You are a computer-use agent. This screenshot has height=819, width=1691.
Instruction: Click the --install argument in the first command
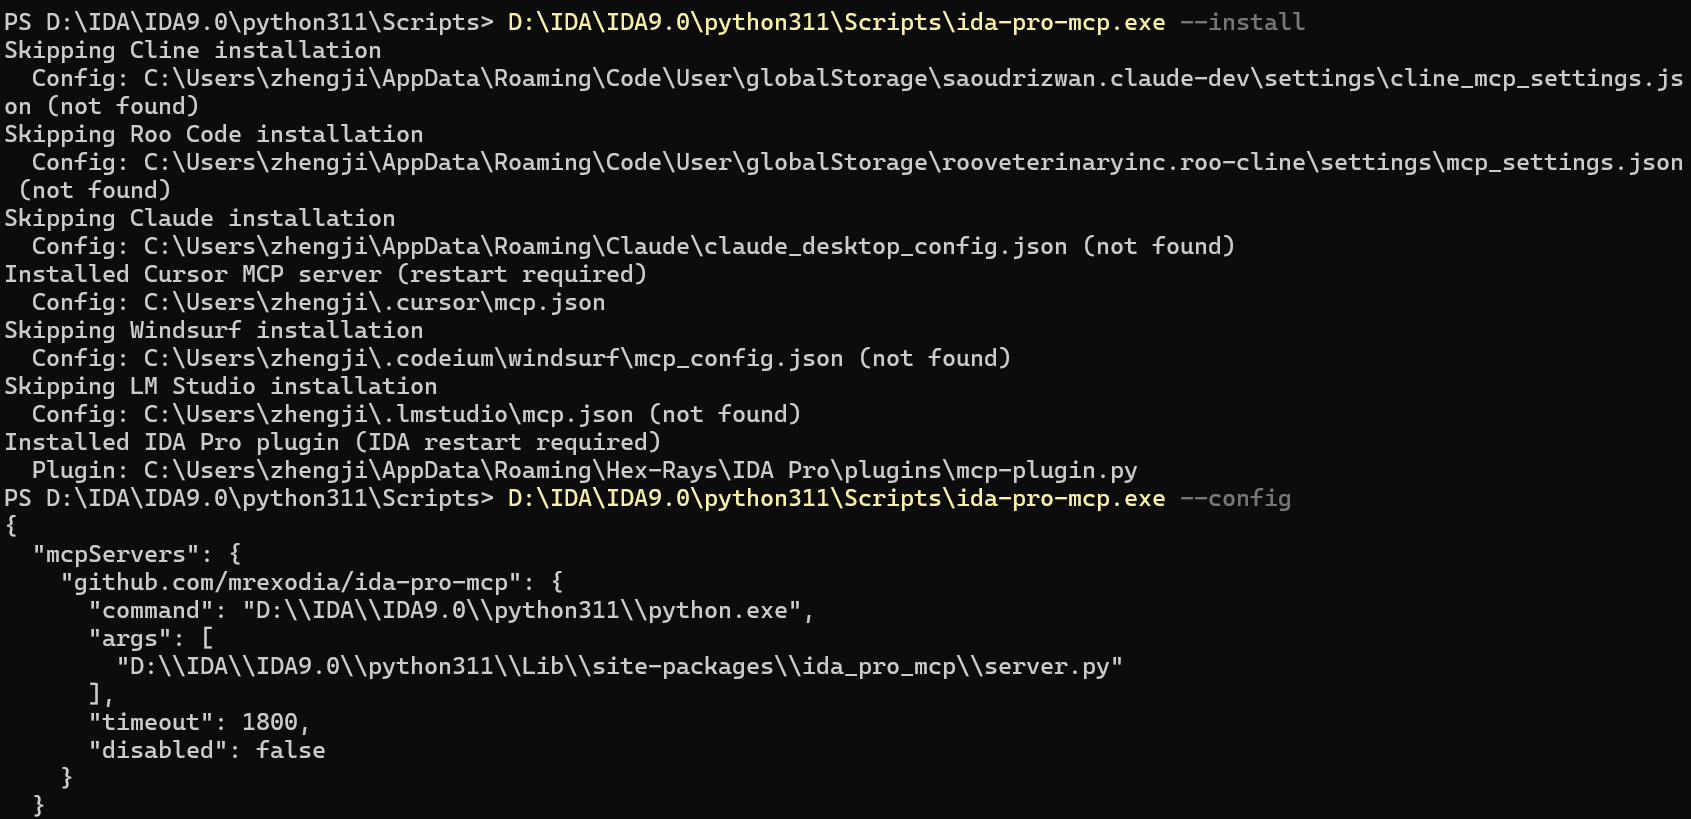point(1242,22)
